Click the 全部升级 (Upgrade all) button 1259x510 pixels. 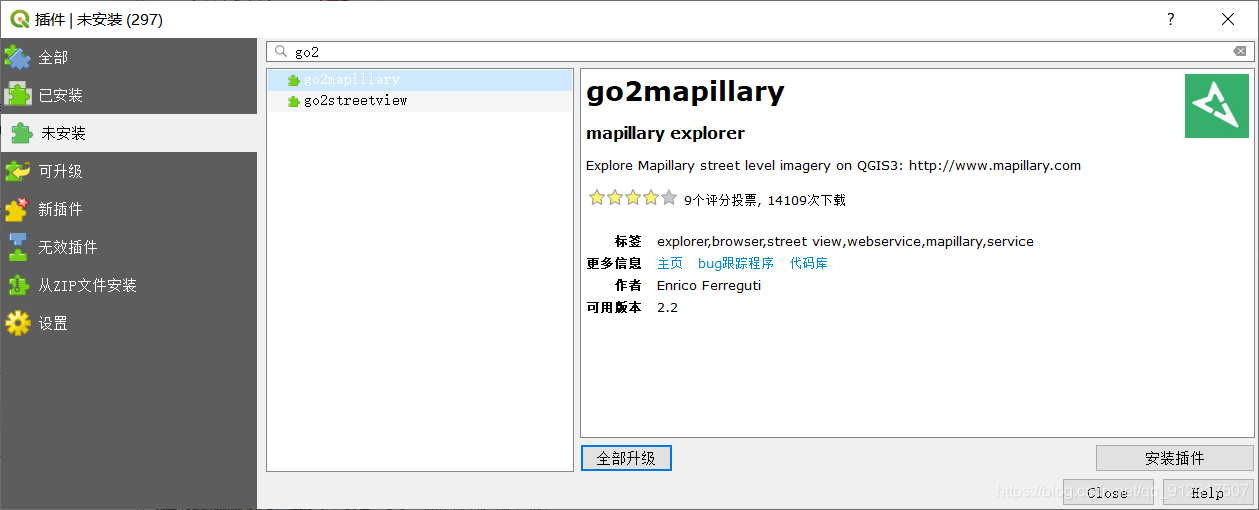tap(626, 458)
